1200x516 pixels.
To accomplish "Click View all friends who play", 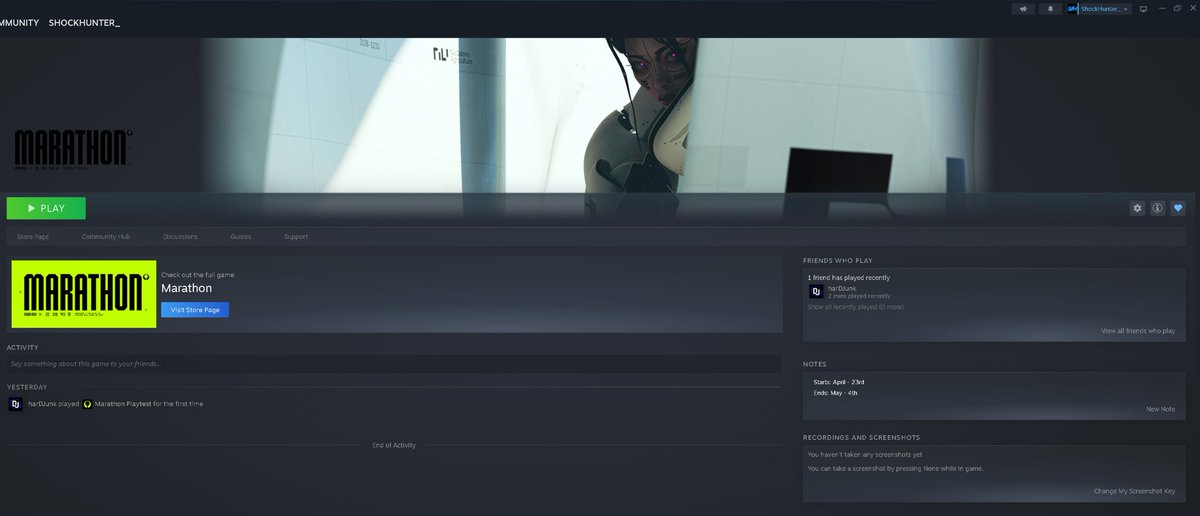I will pos(1138,330).
